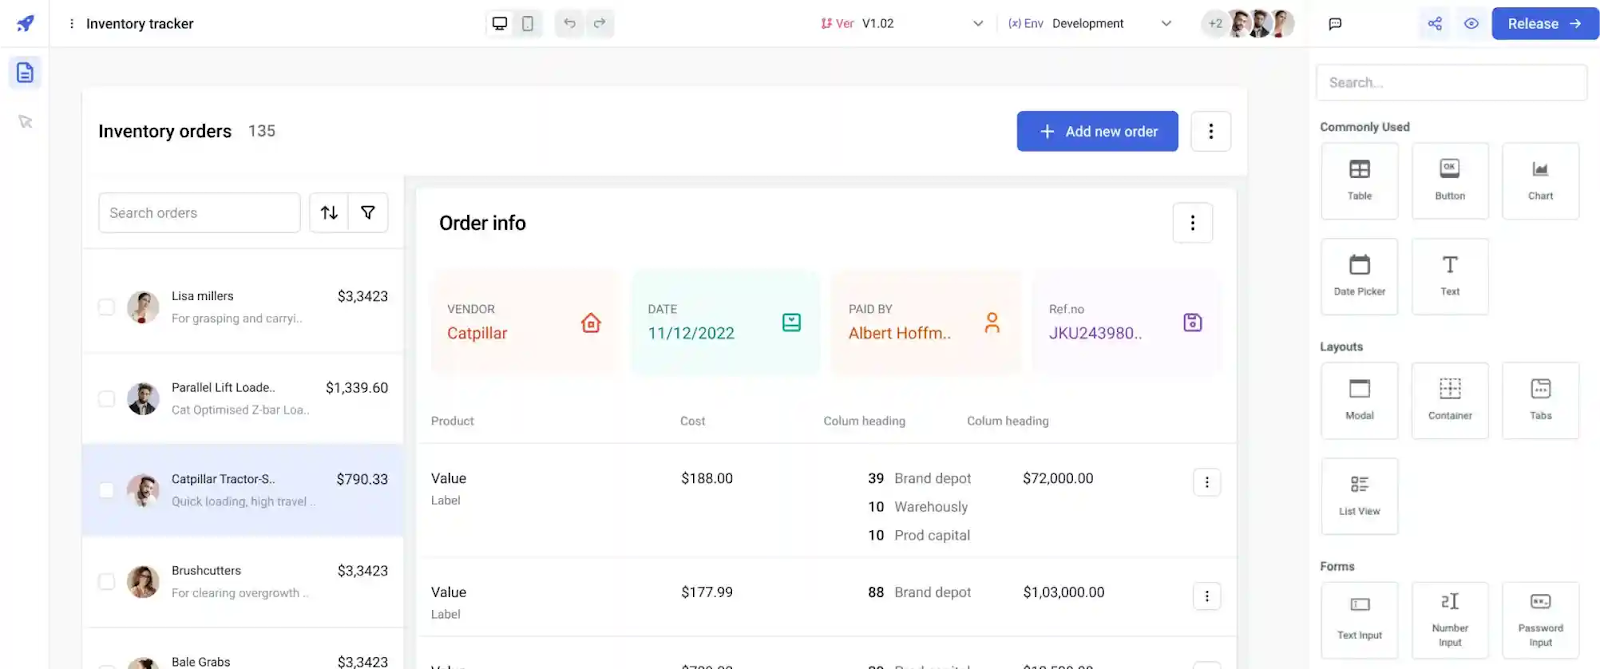Click the sort orders arrows icon
The image size is (1600, 669).
329,212
